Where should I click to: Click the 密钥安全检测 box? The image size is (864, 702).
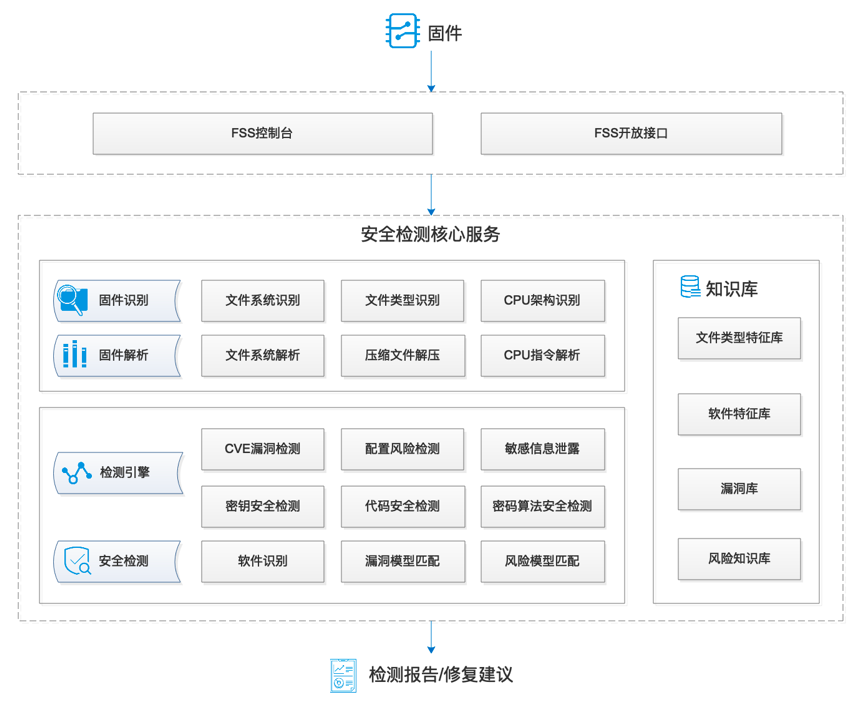[x=262, y=506]
